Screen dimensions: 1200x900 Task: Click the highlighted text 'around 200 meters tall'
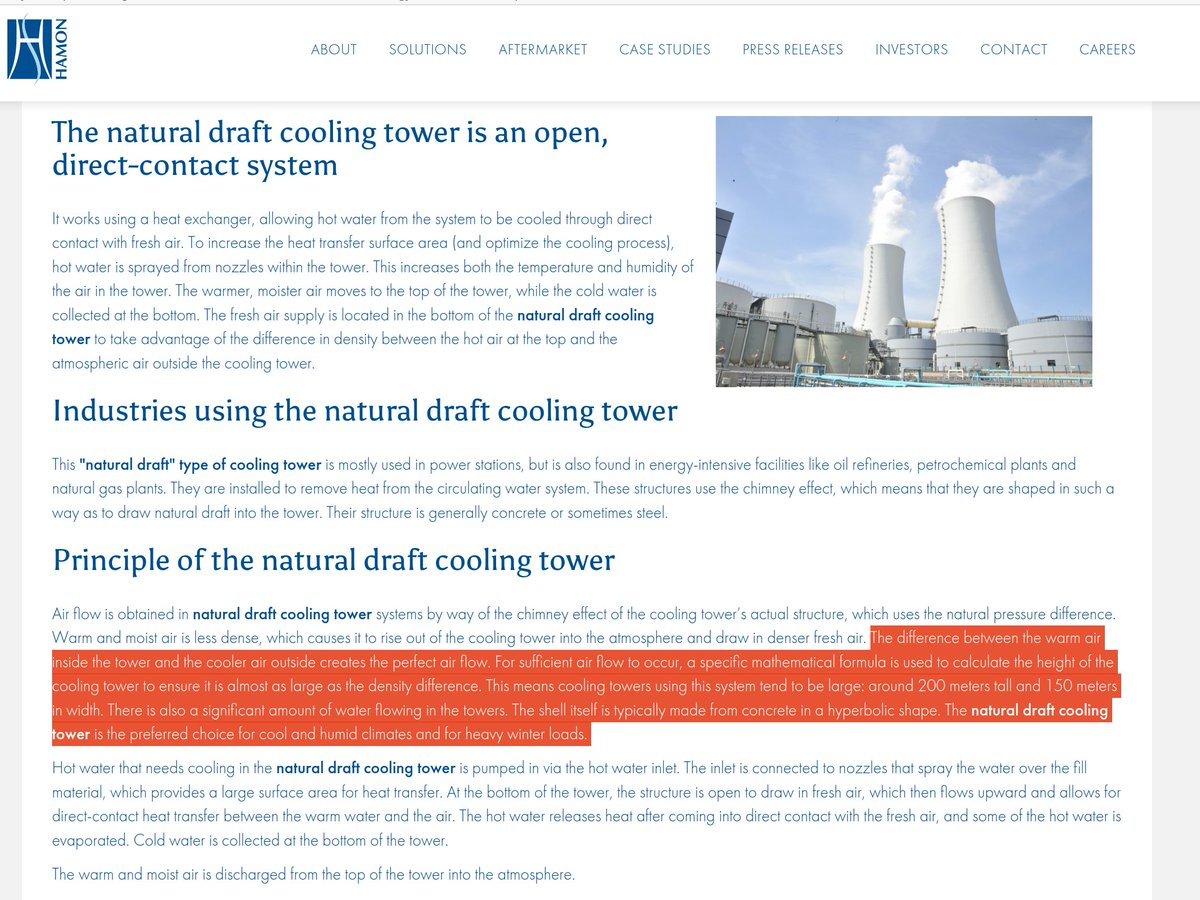(941, 686)
